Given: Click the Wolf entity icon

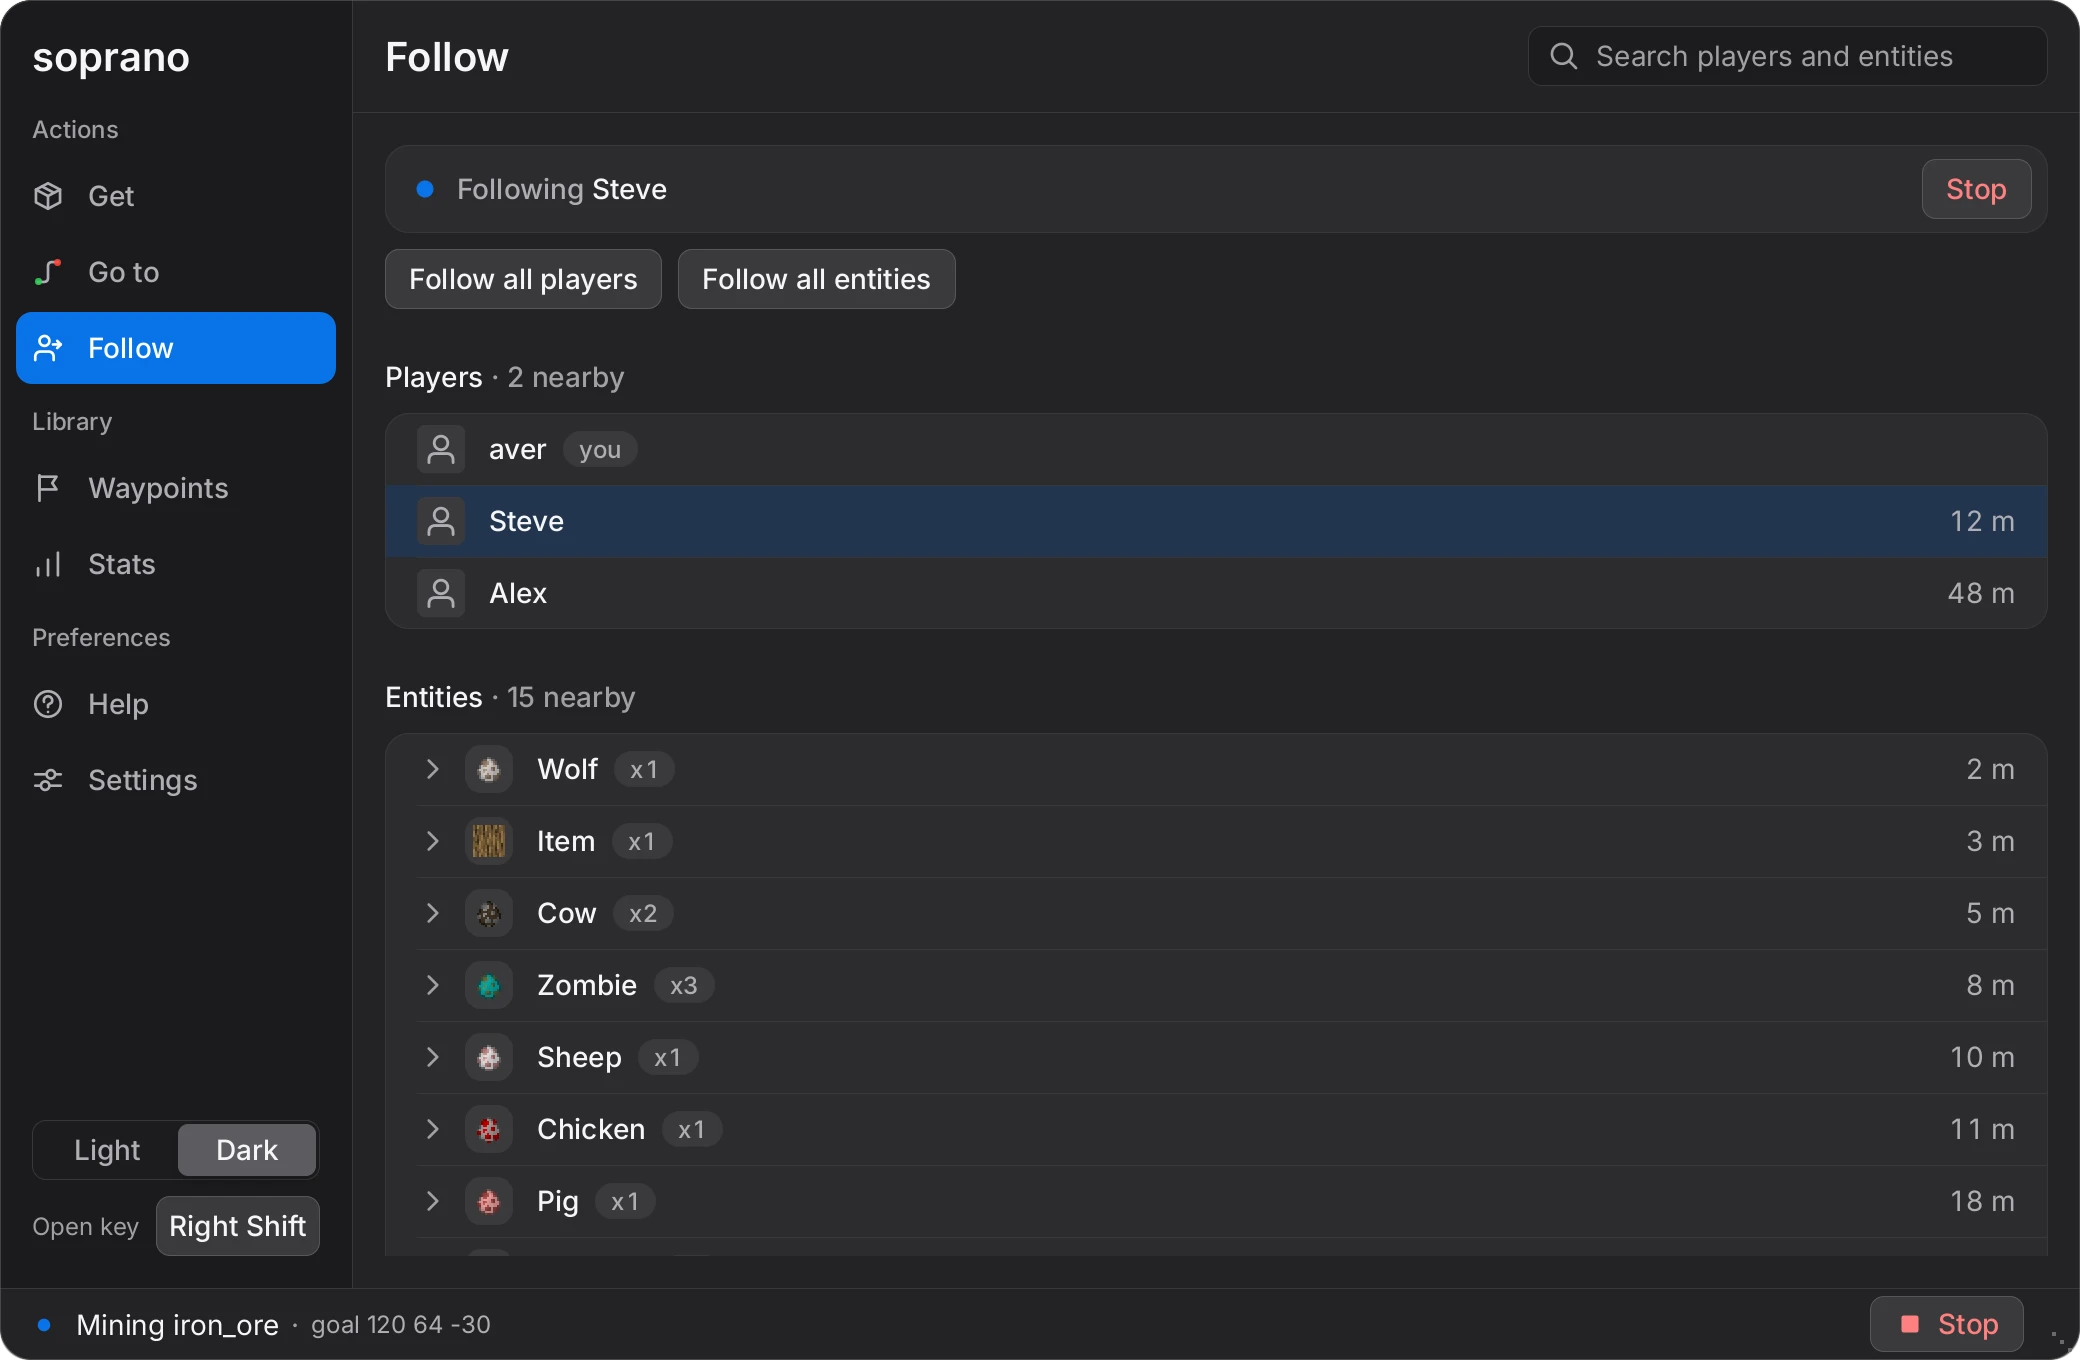Looking at the screenshot, I should [x=489, y=769].
